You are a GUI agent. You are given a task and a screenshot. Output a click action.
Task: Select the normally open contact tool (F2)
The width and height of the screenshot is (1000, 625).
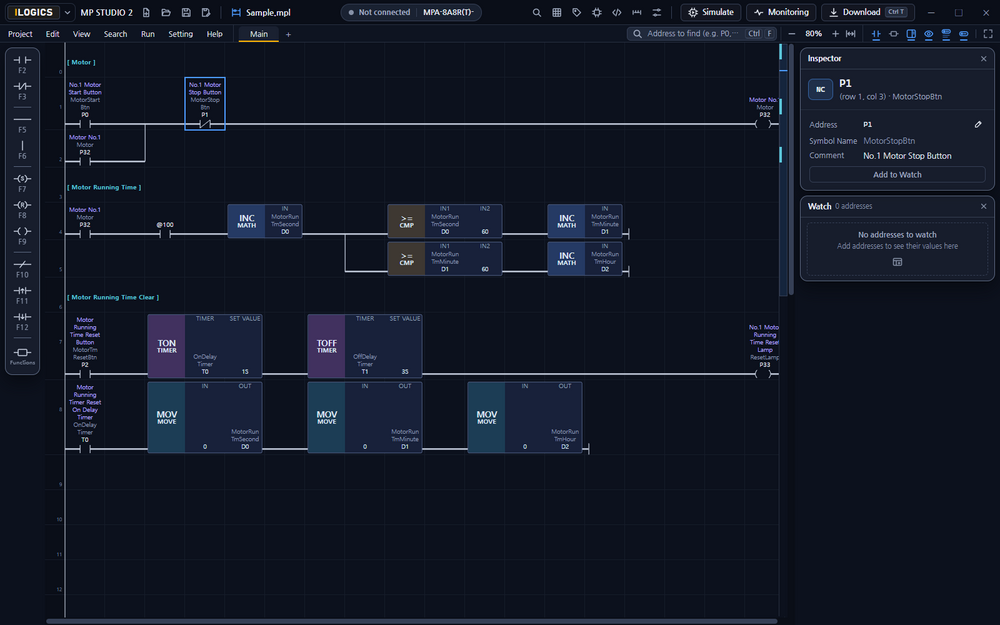pos(22,64)
